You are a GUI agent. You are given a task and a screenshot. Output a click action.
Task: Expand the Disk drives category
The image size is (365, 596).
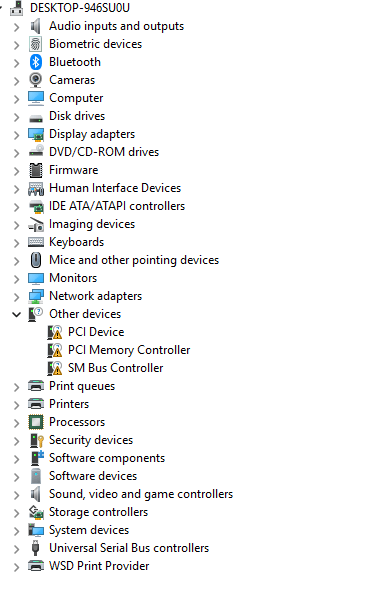point(16,117)
